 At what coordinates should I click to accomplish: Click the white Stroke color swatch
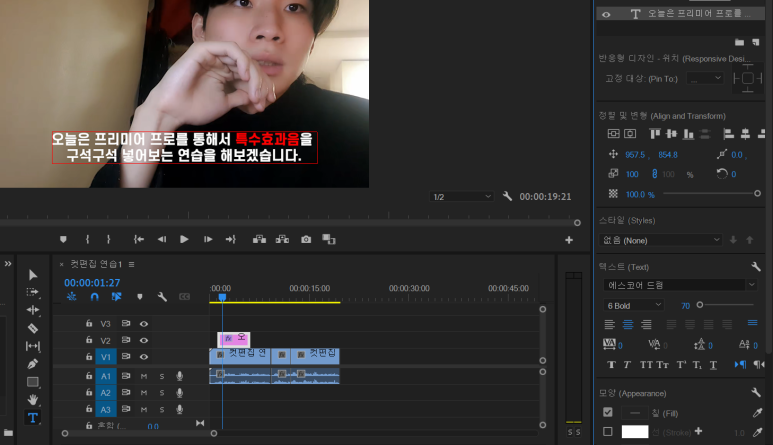(x=634, y=432)
